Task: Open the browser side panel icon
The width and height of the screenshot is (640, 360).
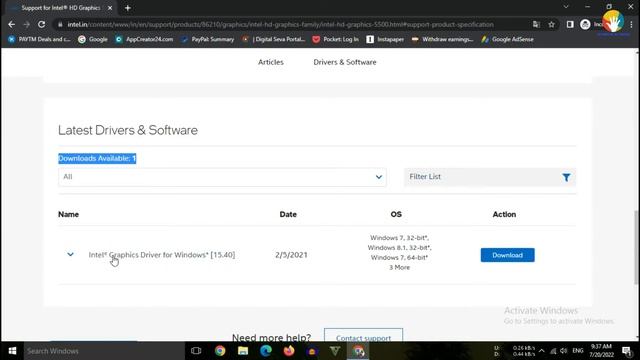Action: click(x=570, y=24)
